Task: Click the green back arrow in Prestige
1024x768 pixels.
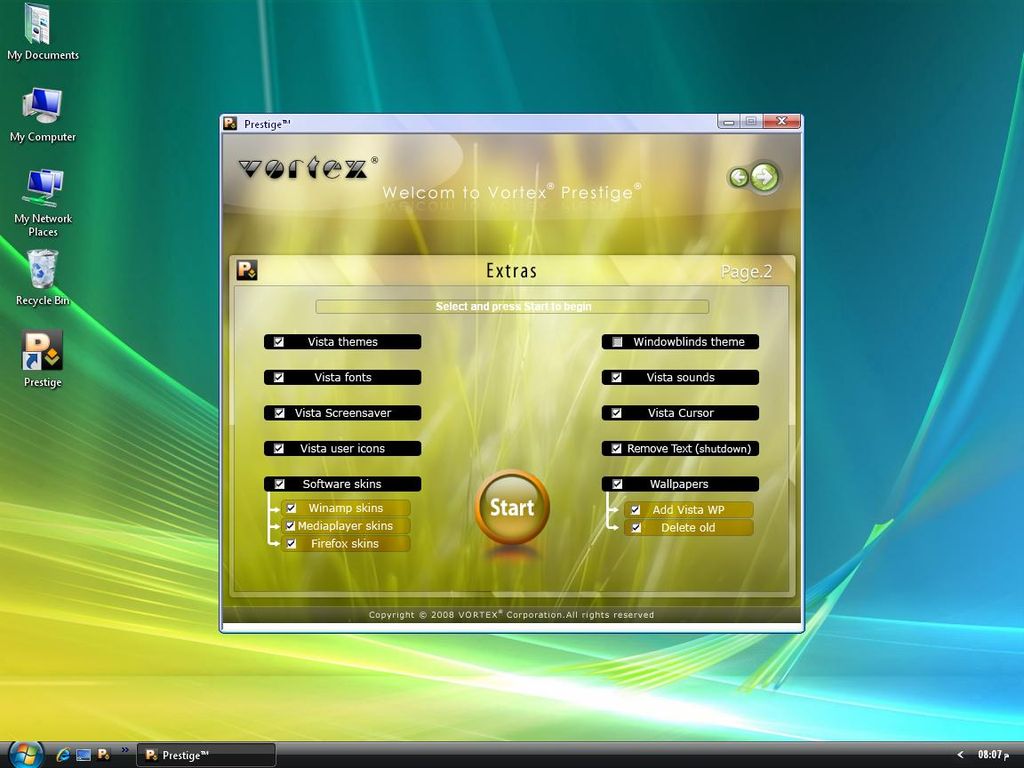Action: click(x=739, y=177)
